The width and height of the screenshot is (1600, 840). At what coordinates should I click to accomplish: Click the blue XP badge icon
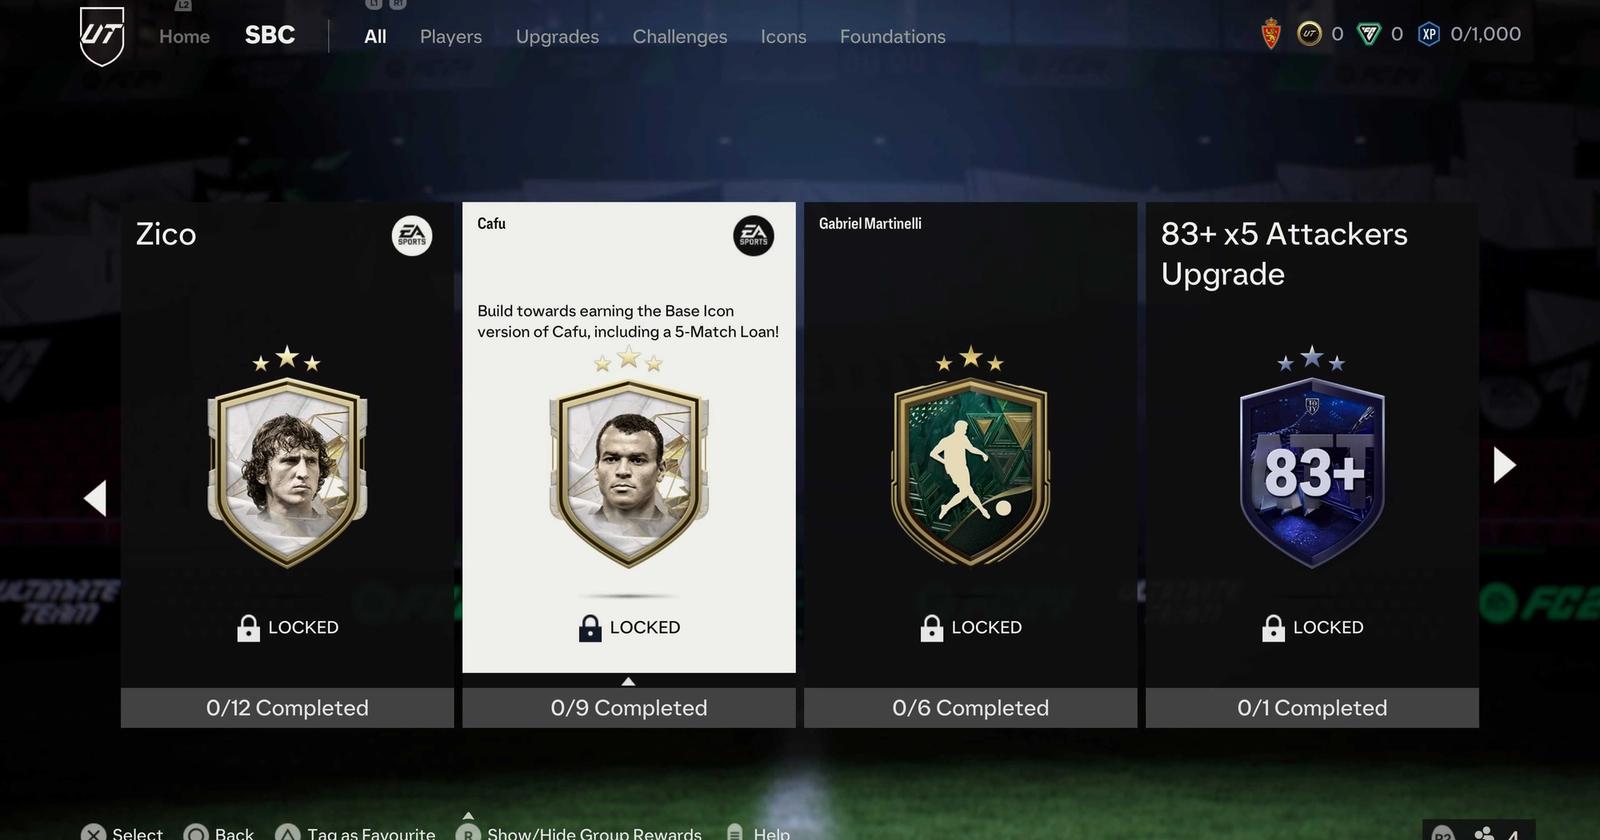tap(1429, 34)
